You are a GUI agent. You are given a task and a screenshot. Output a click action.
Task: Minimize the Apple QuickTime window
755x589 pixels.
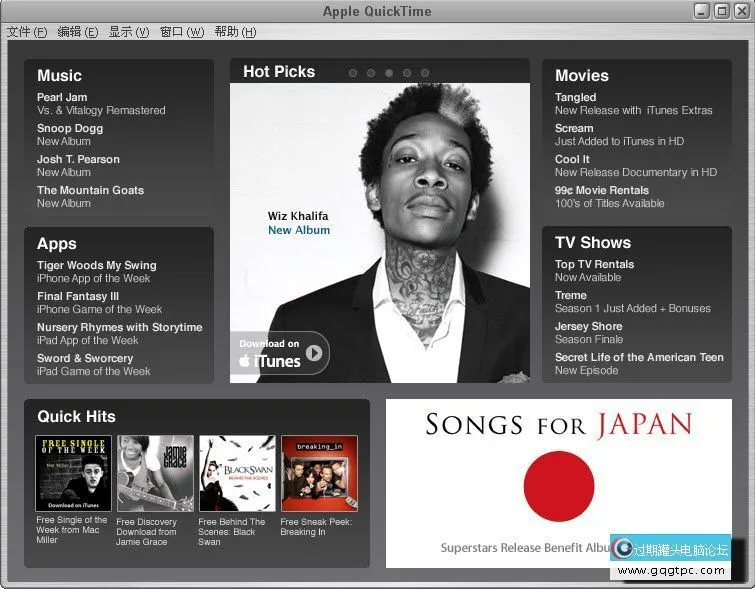pos(701,11)
